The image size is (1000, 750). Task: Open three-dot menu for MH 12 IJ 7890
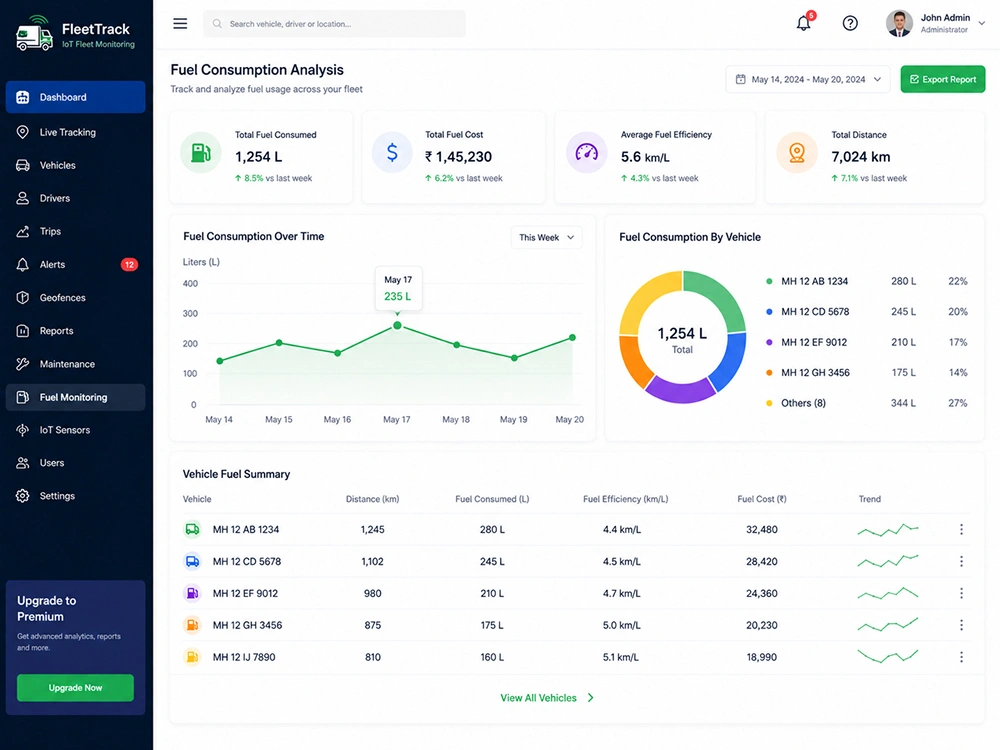tap(961, 657)
